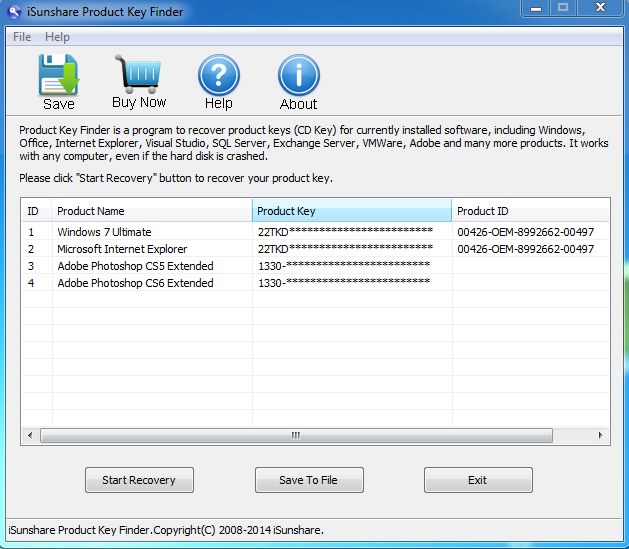Click the horizontal scrollbar thumb
This screenshot has height=549, width=629.
[296, 435]
